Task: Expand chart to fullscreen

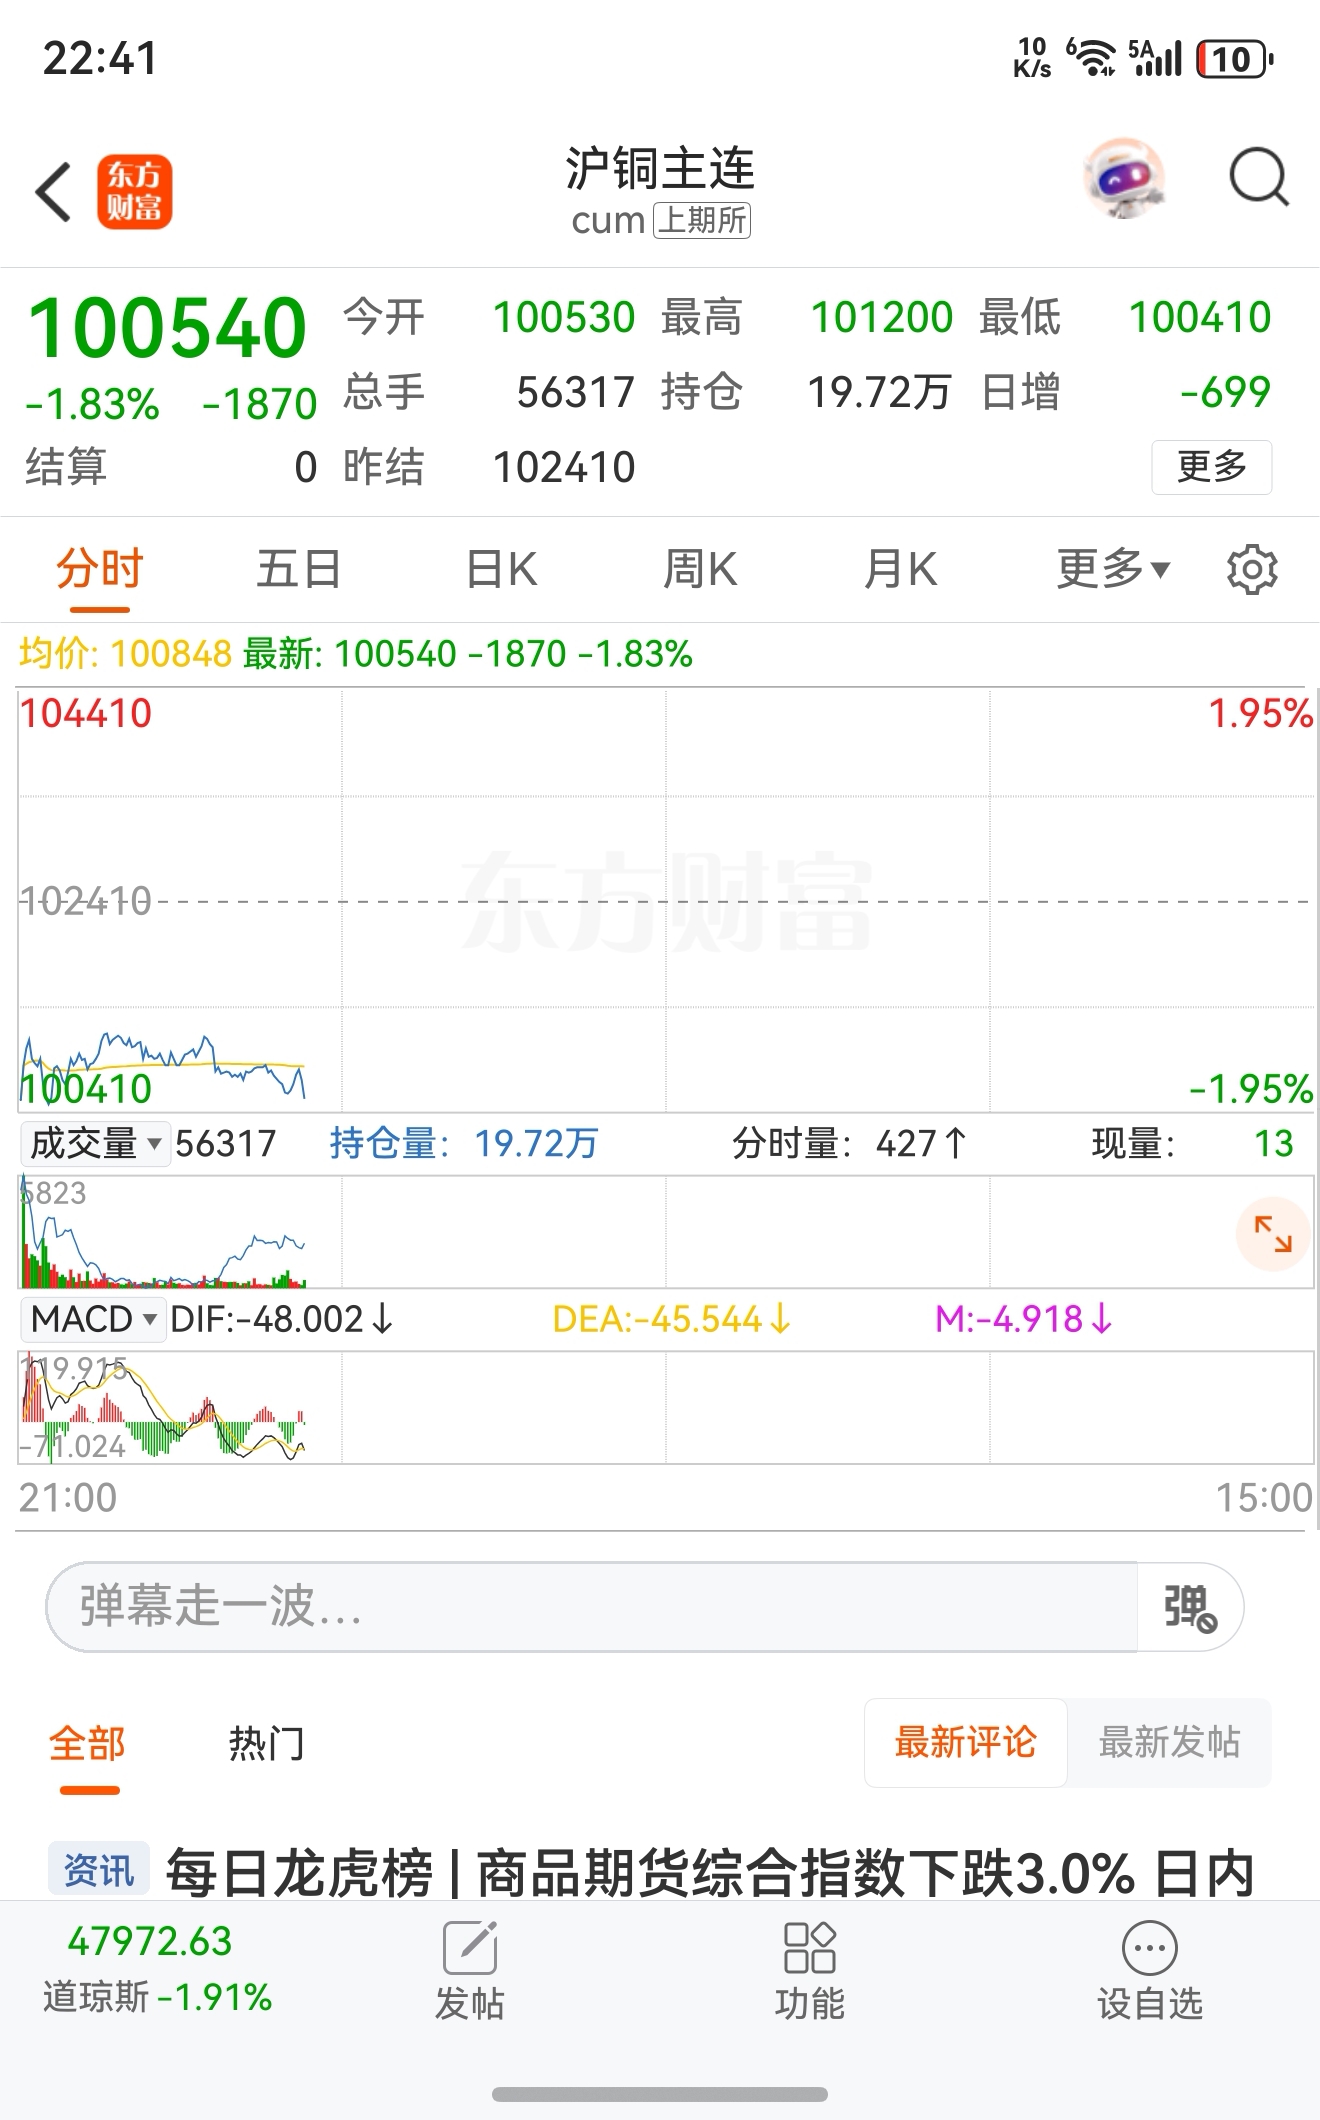Action: [1273, 1234]
